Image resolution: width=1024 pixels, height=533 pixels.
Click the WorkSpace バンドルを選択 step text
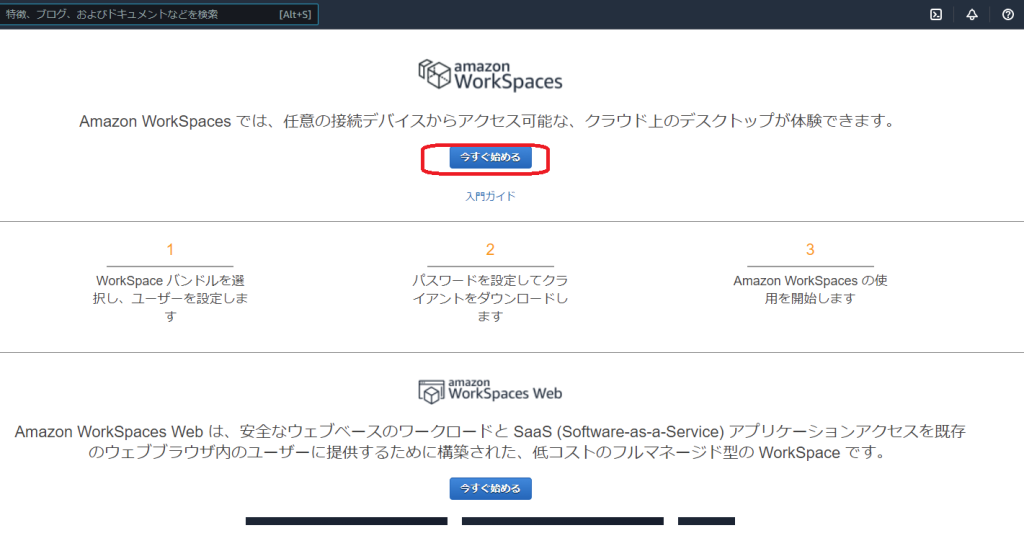tap(170, 298)
